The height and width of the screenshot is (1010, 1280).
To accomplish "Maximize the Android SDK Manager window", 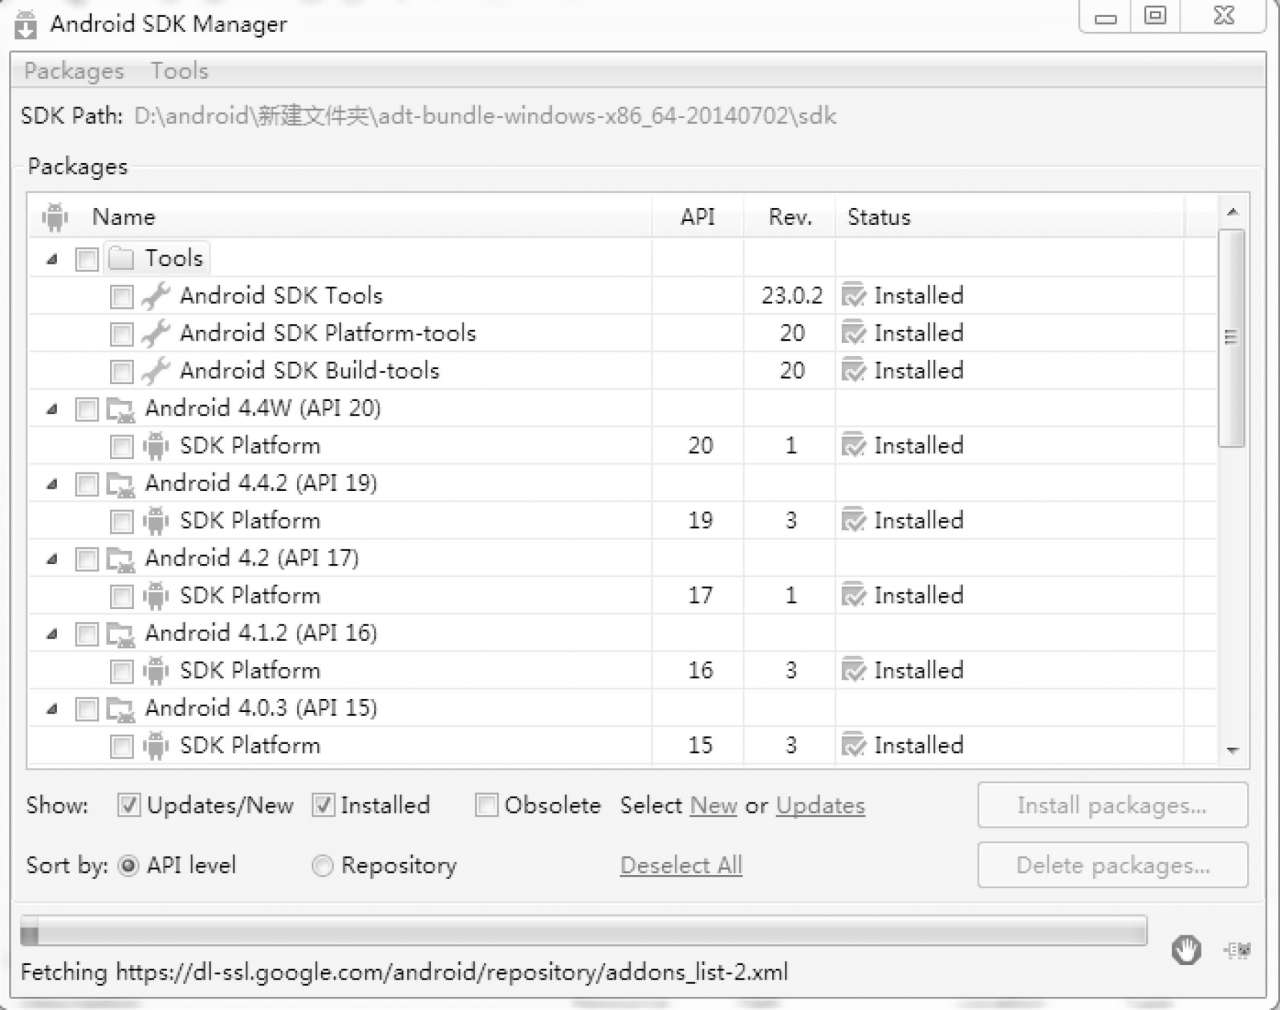I will [x=1155, y=16].
